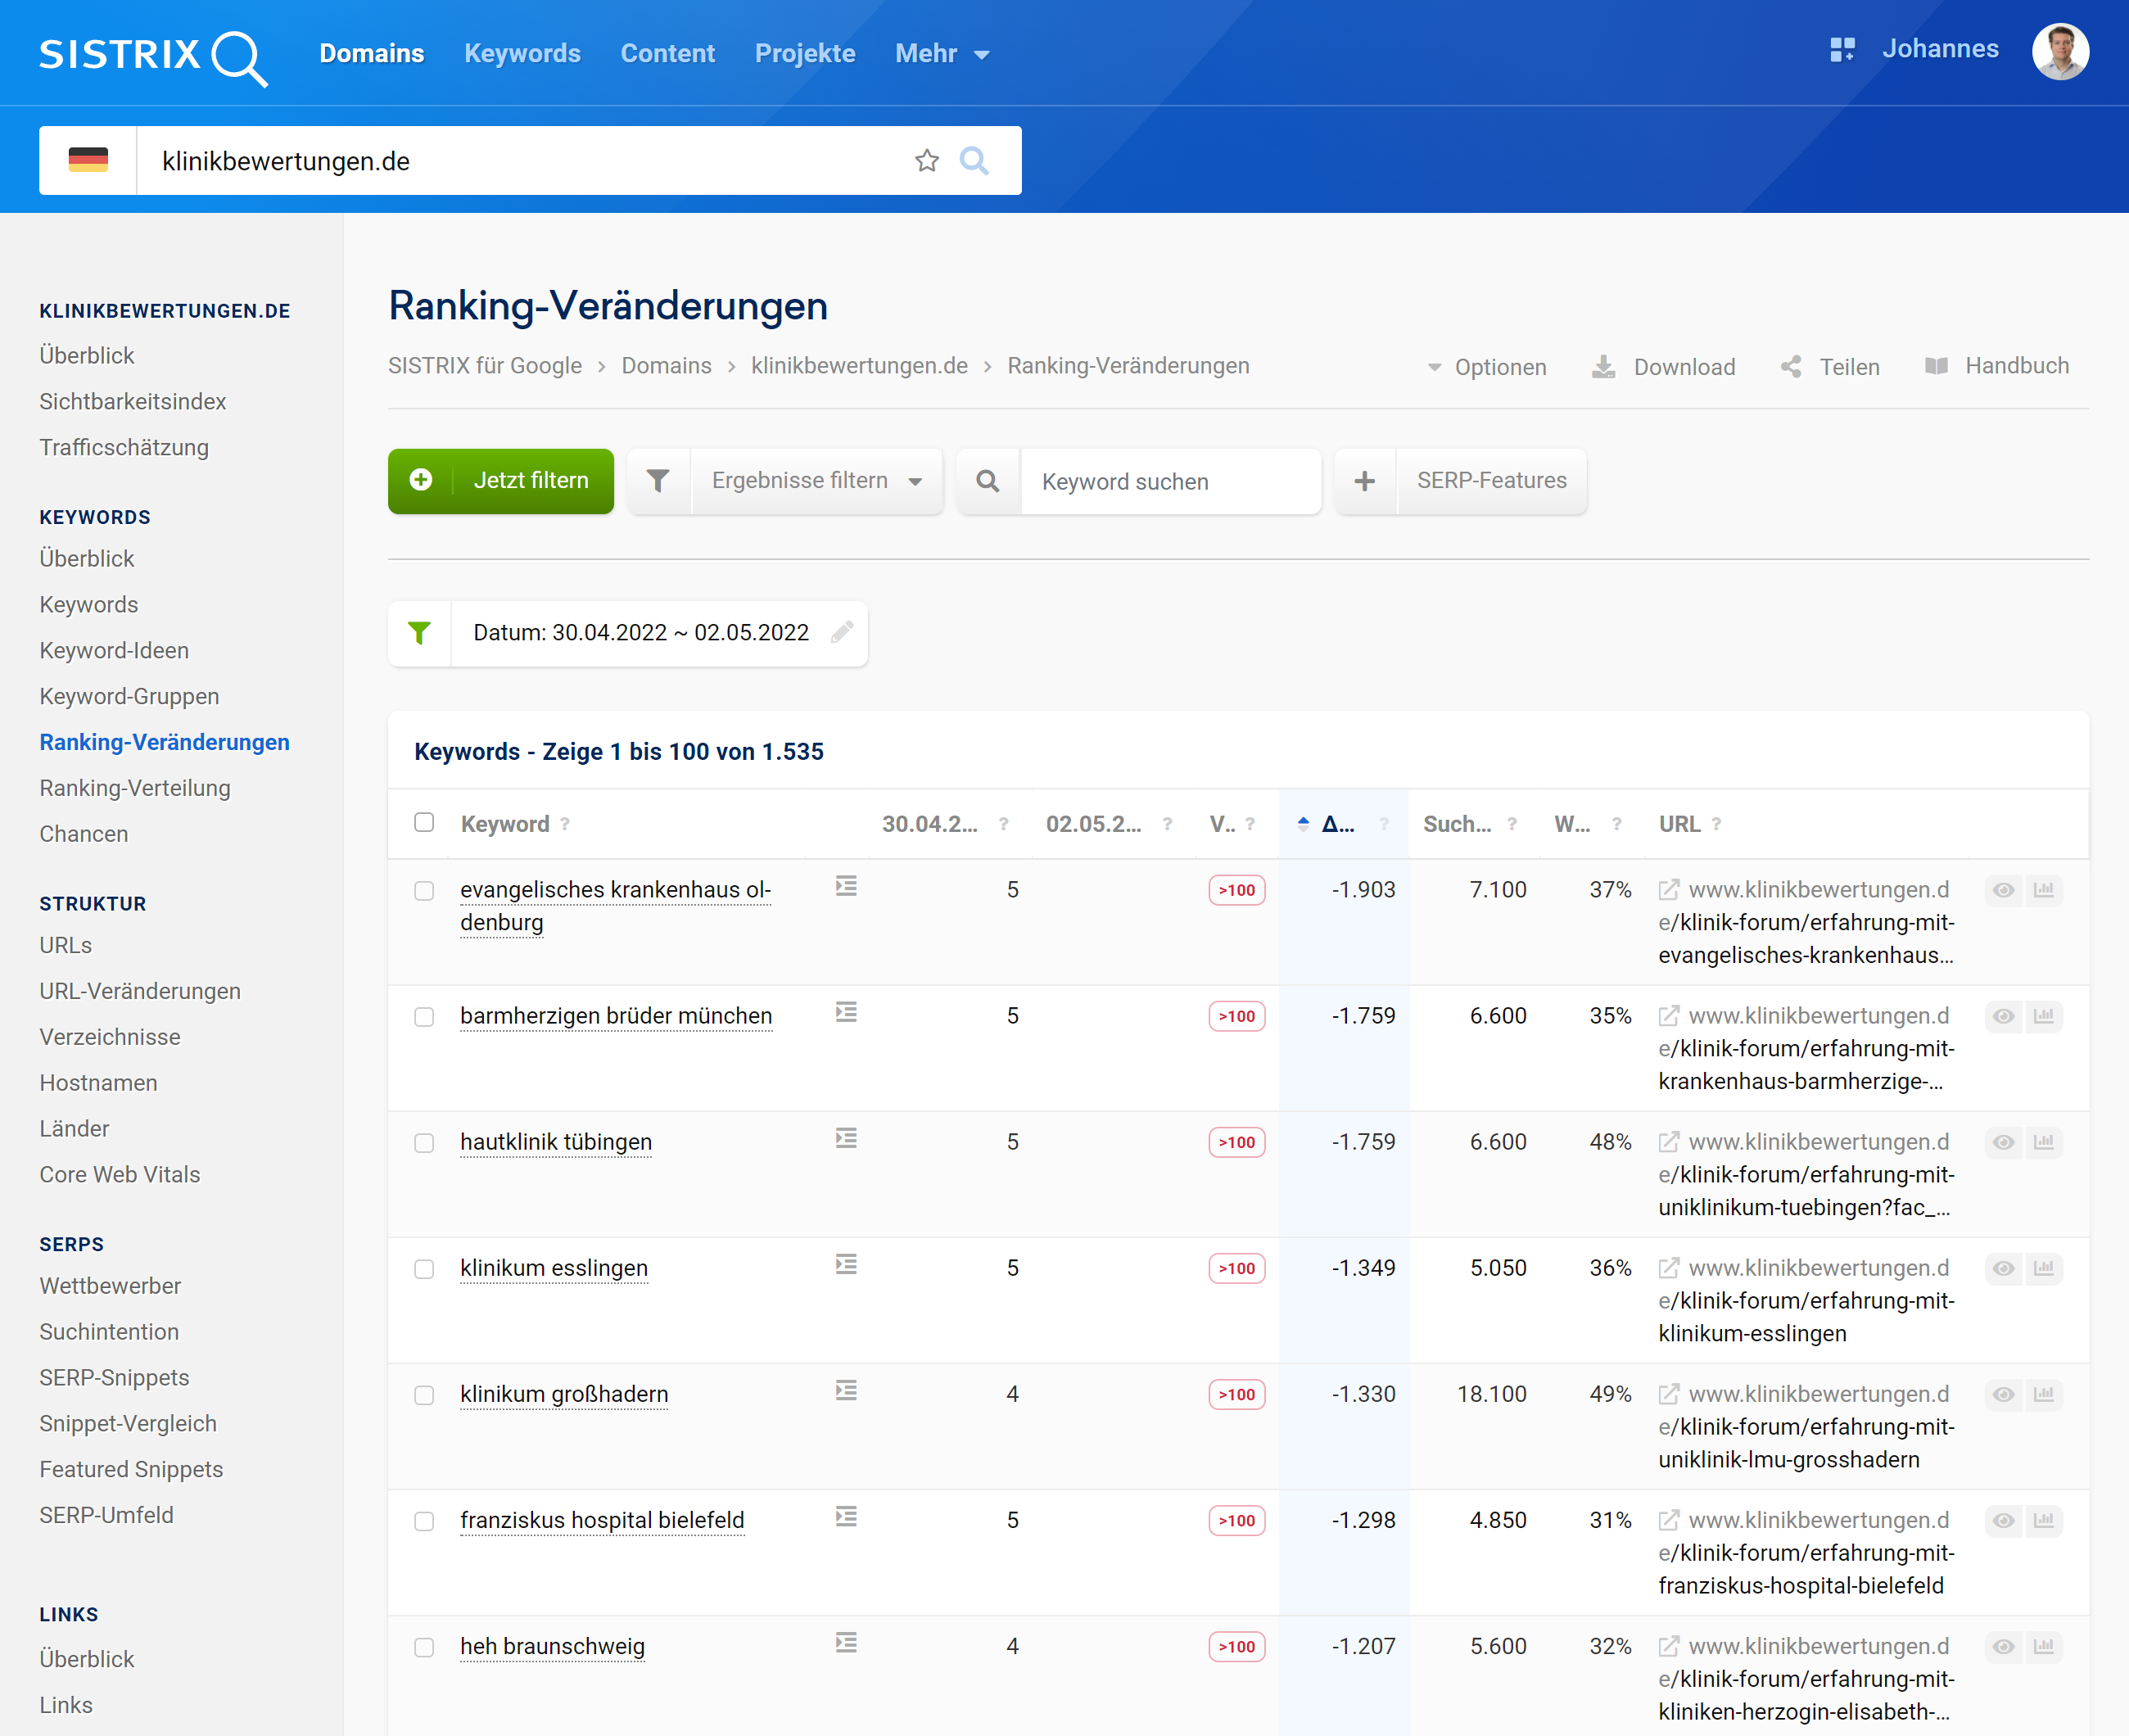2129x1736 pixels.
Task: Open Ranking-Verteilung in the sidebar
Action: [135, 788]
